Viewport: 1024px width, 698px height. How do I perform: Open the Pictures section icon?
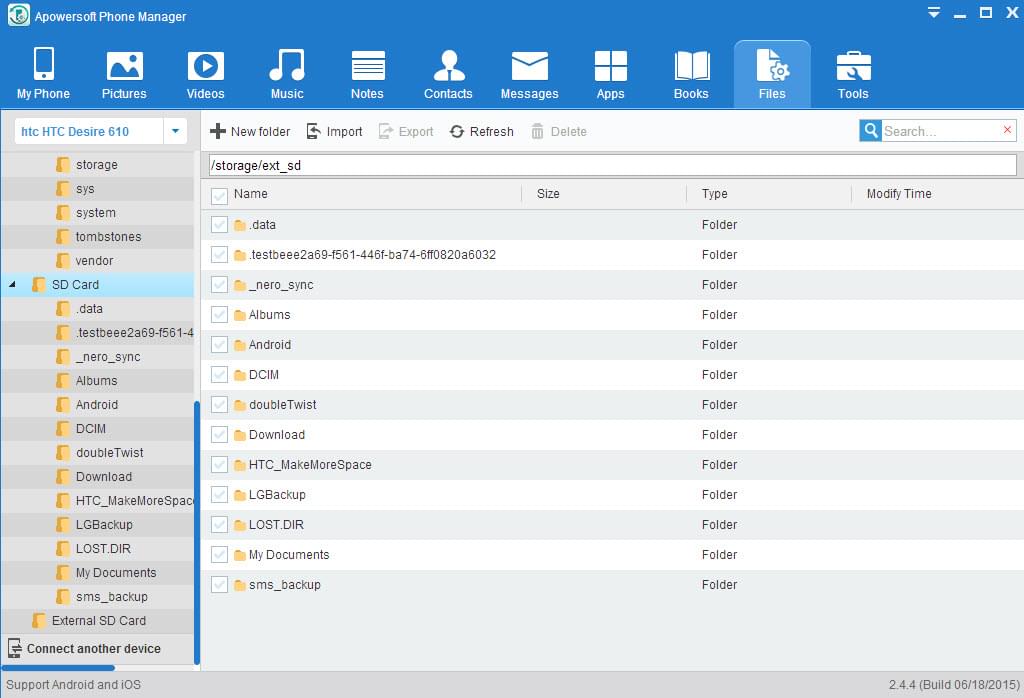pyautogui.click(x=124, y=66)
